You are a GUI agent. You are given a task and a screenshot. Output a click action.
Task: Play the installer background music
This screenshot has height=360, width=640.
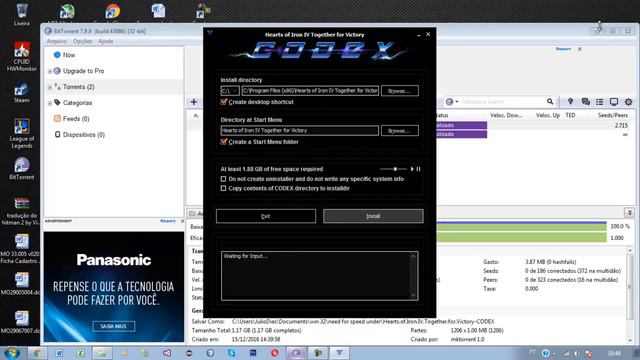[412, 169]
